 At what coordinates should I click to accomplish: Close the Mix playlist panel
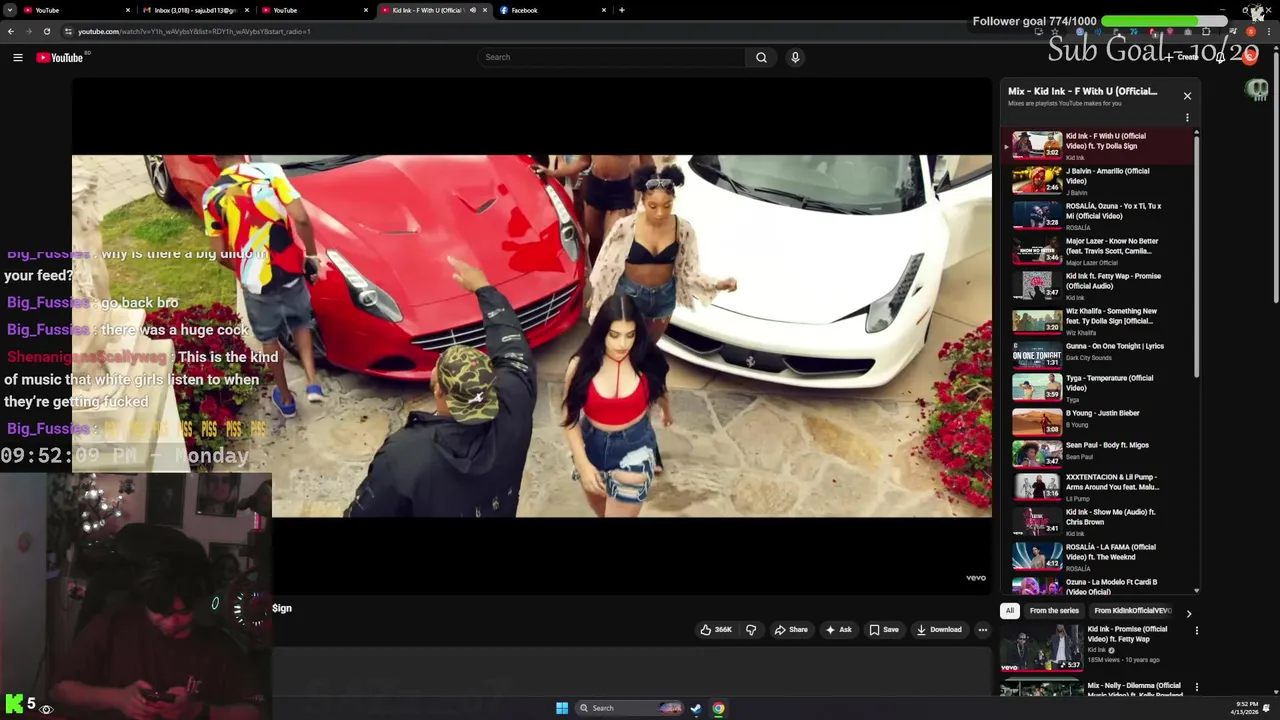[1187, 96]
